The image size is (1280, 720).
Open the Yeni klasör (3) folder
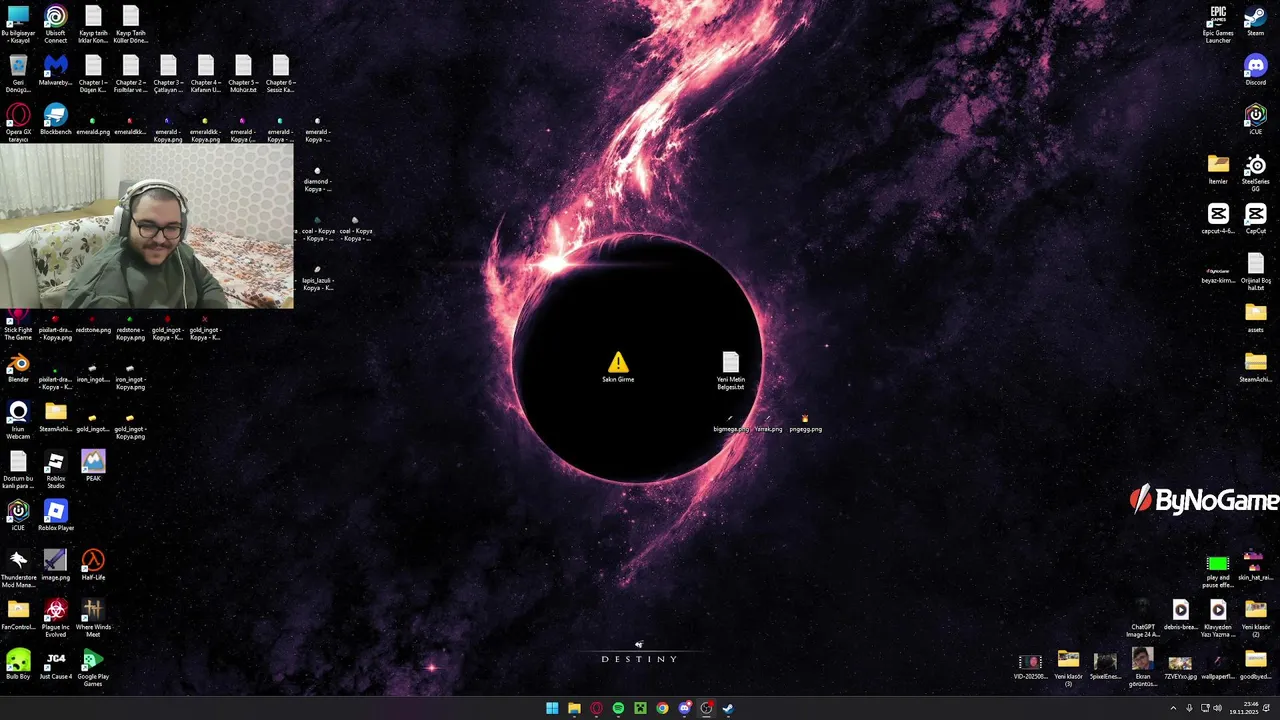tap(1068, 668)
